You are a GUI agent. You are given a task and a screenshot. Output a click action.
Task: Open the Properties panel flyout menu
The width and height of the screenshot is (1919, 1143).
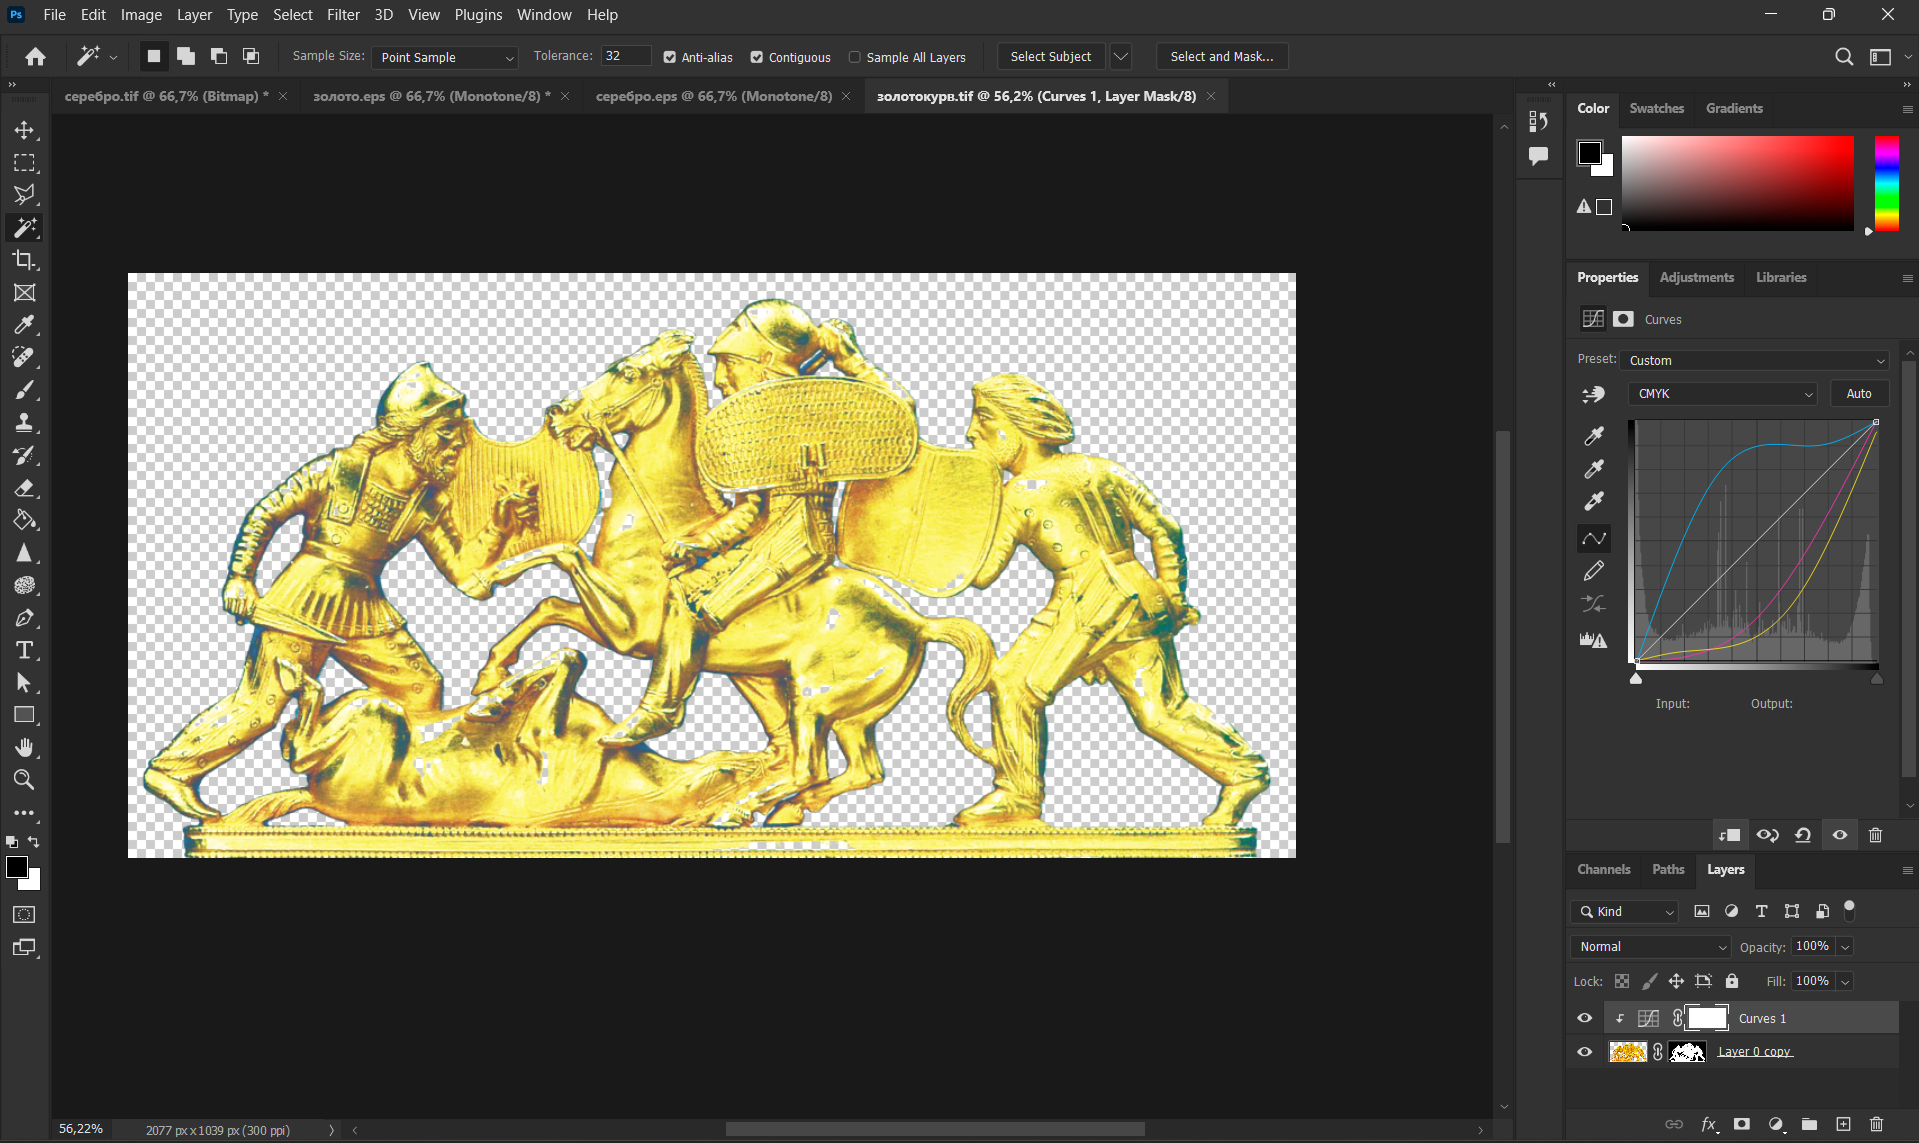(1907, 278)
